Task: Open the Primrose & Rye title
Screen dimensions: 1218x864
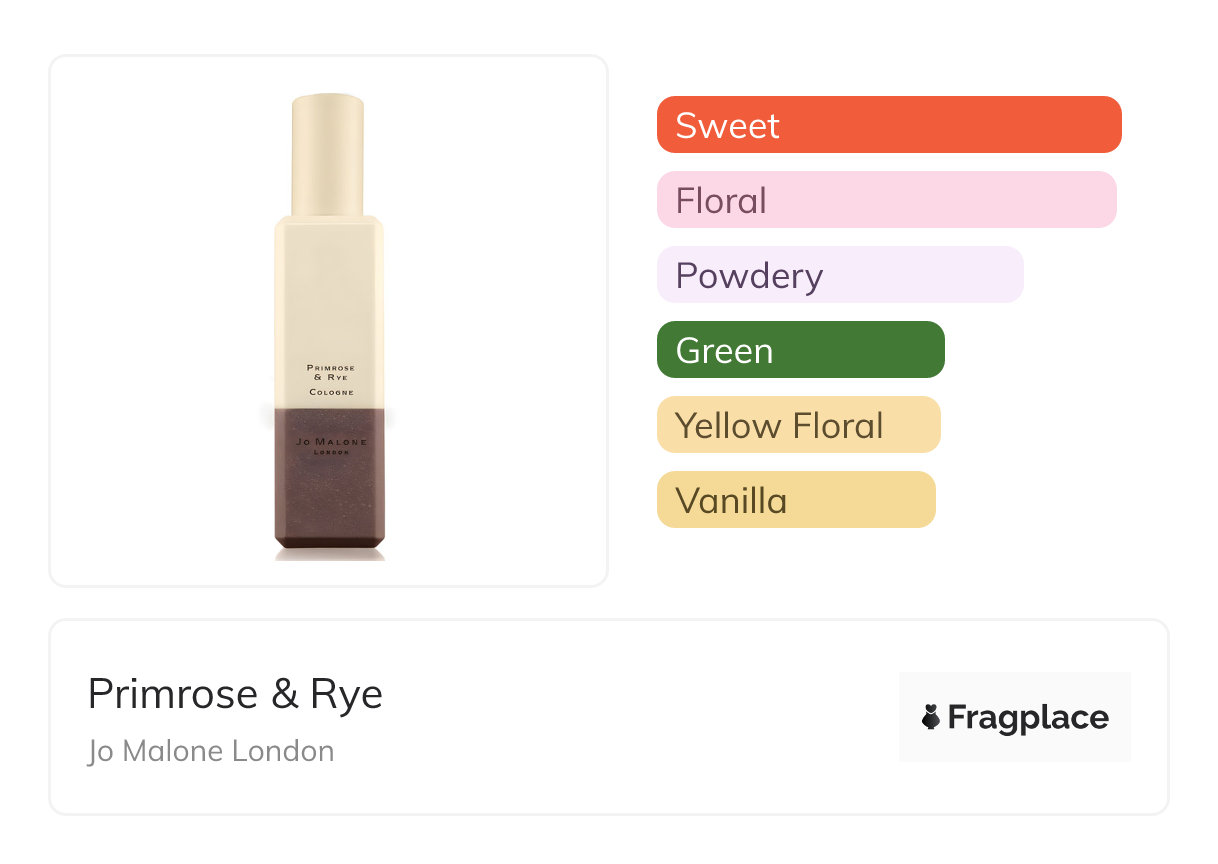Action: pyautogui.click(x=235, y=694)
